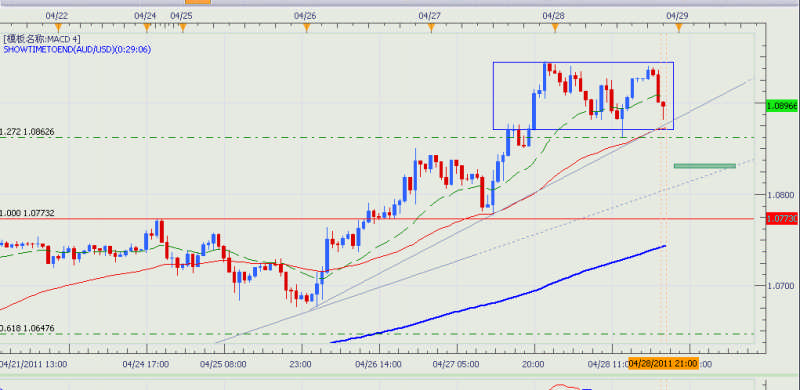Click the 1.0800 price axis label

tap(781, 195)
